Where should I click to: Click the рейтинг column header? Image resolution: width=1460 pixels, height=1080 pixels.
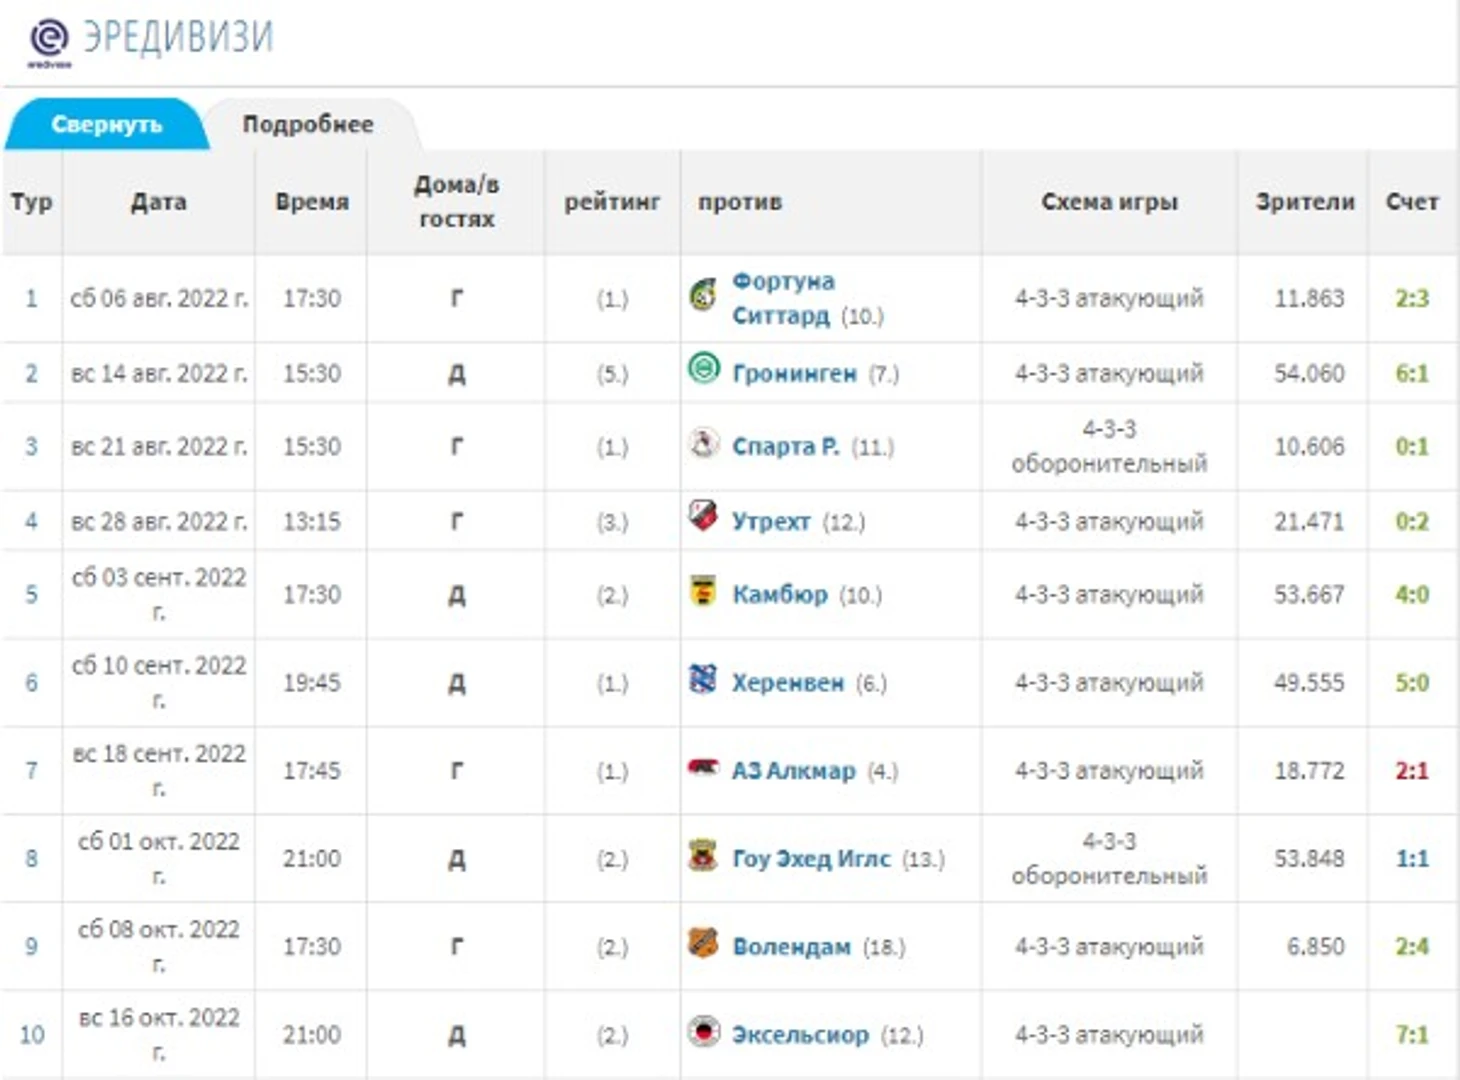(x=612, y=201)
